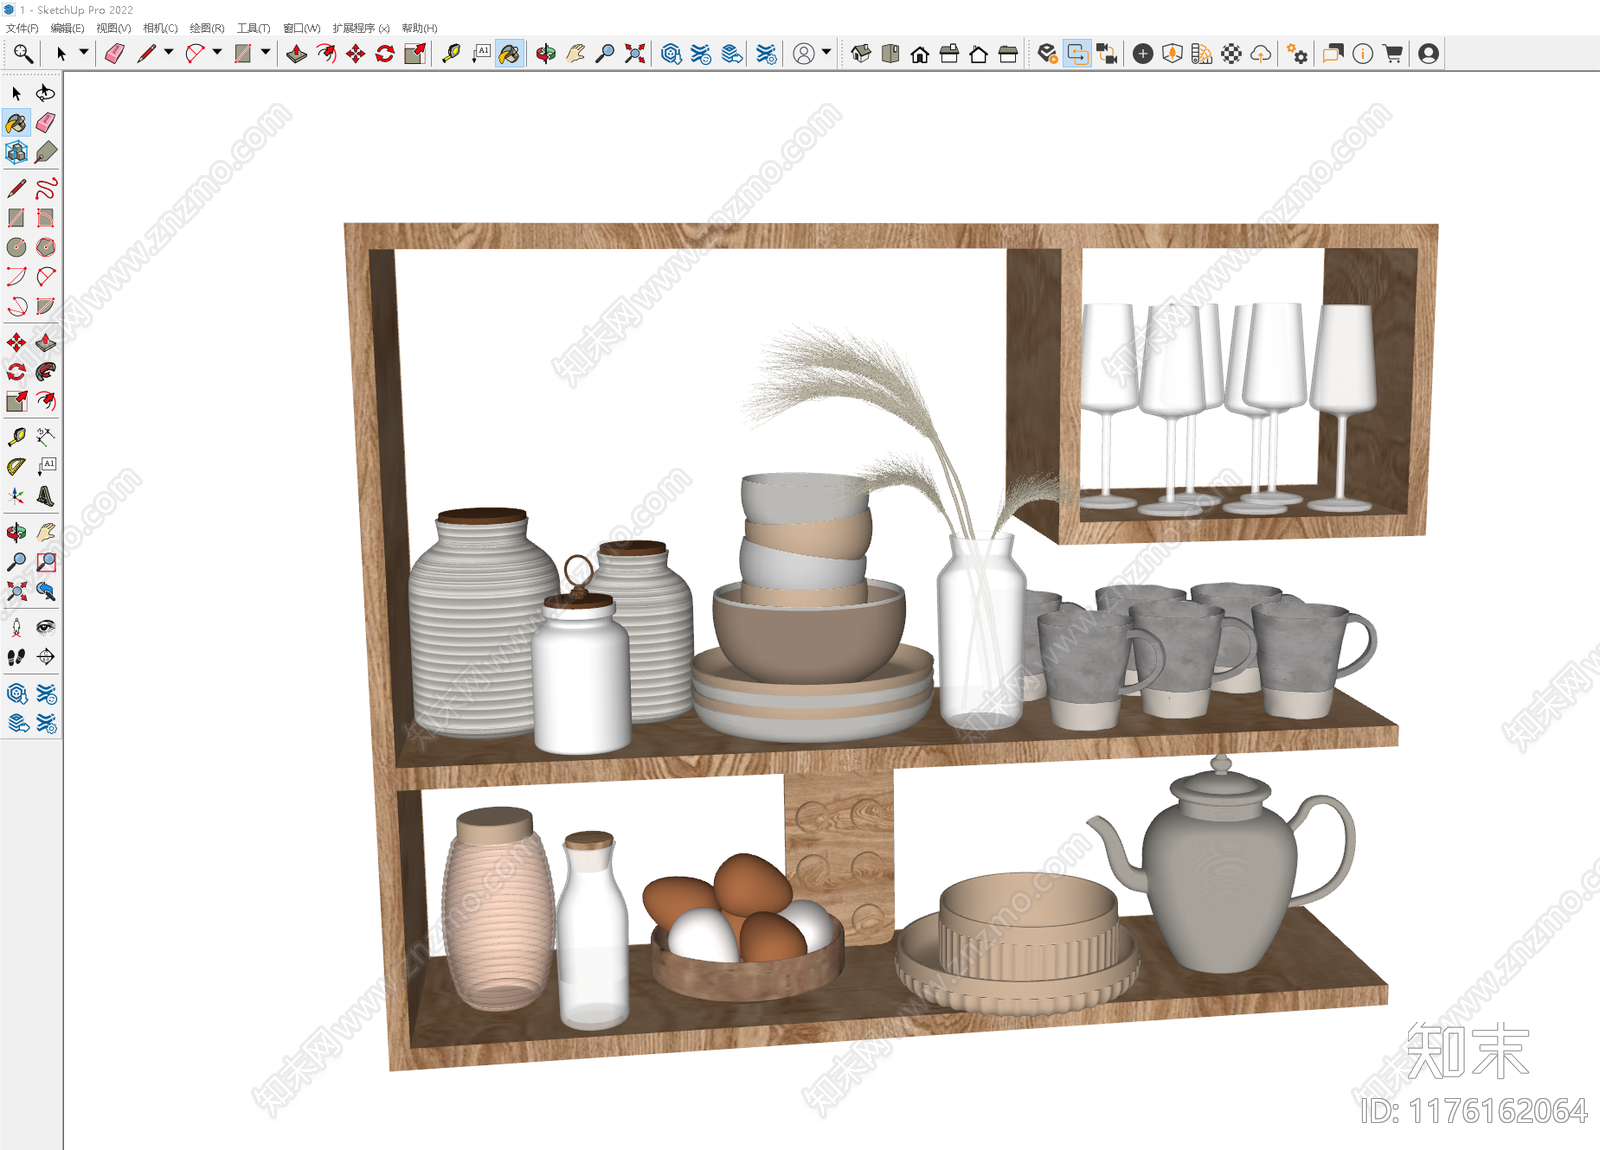Screen dimensions: 1600x1150
Task: Select the Push/Pull tool in top toolbar
Action: (297, 54)
